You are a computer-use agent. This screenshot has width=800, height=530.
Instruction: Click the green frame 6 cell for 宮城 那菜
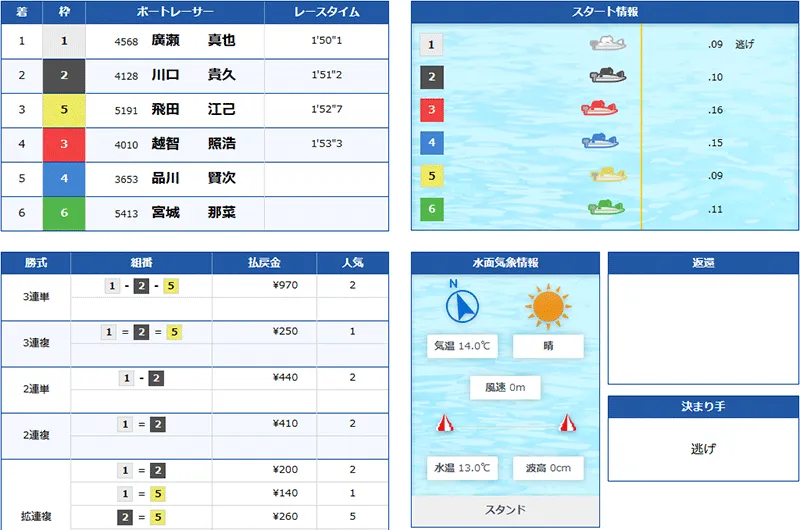tap(64, 213)
